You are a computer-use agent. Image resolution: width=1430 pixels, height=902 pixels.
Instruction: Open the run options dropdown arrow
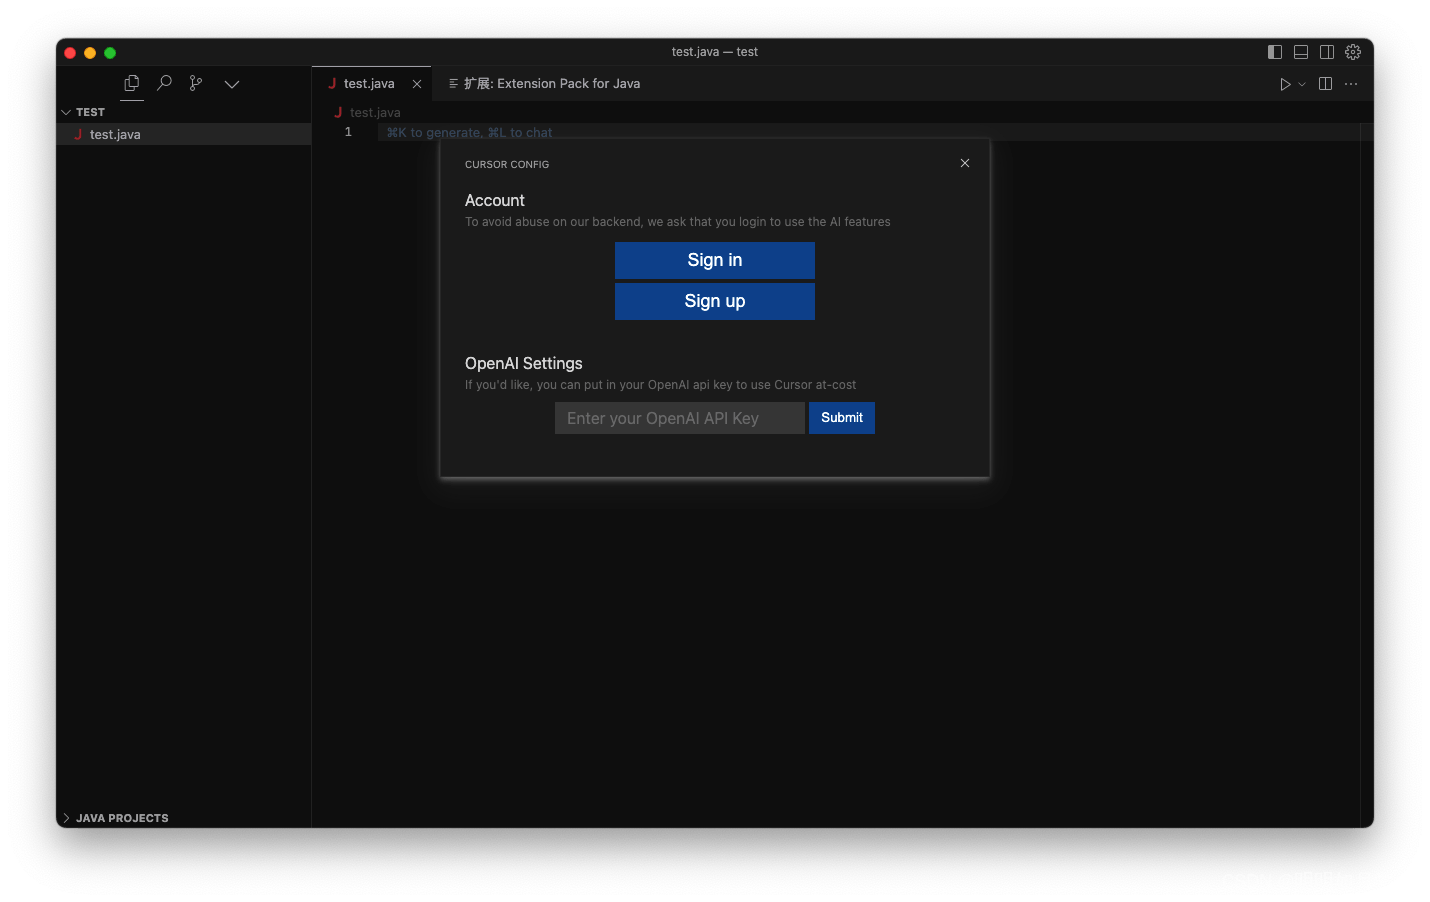tap(1302, 85)
